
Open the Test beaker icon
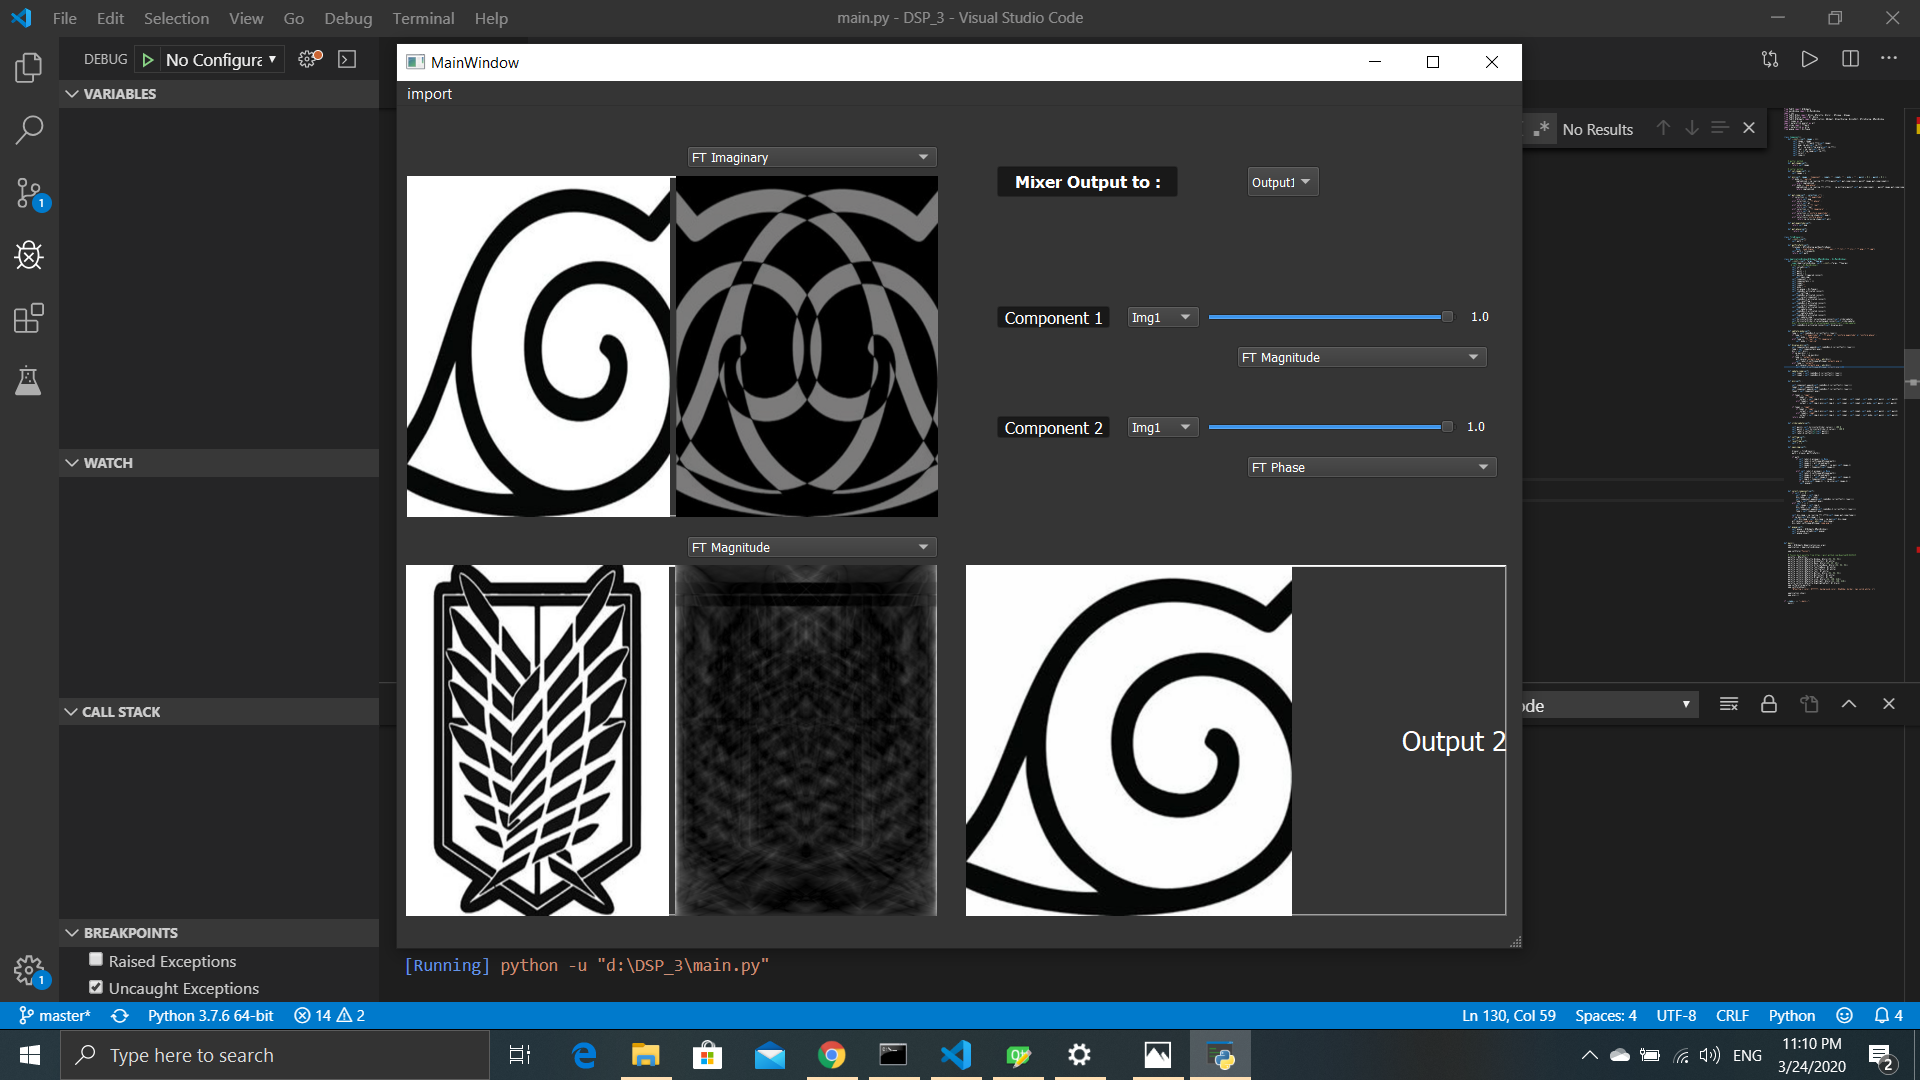[x=29, y=381]
